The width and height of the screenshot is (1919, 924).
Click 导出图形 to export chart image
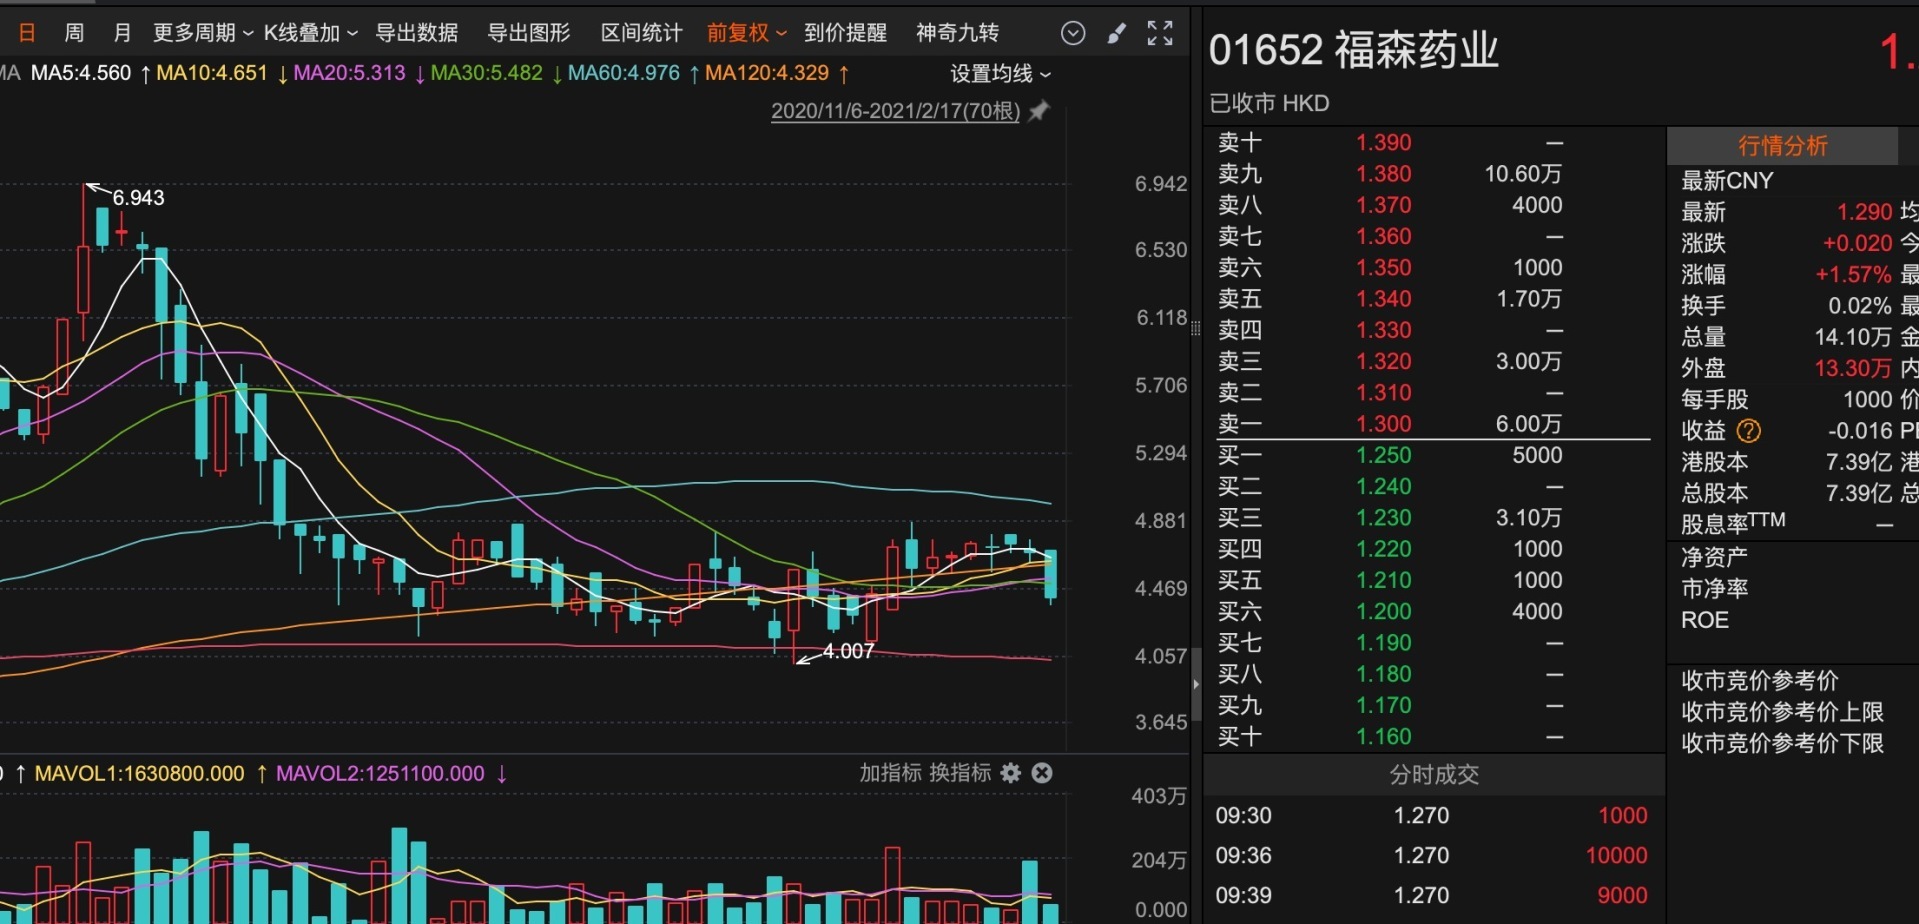528,33
